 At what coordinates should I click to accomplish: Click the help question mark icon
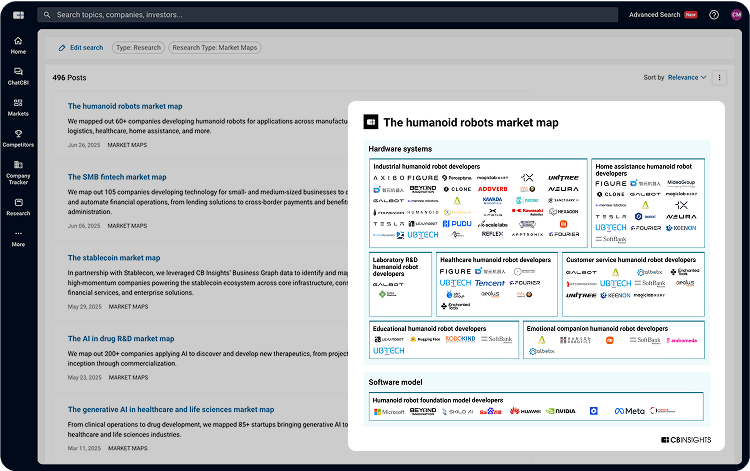(x=714, y=15)
